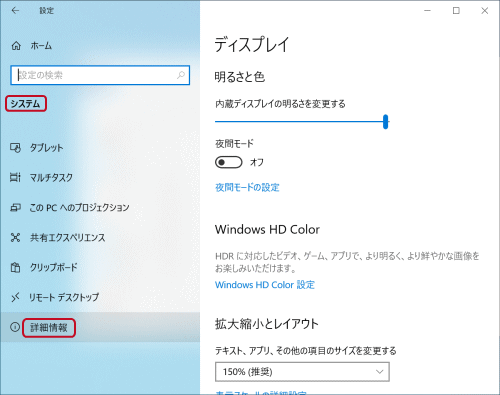The height and width of the screenshot is (395, 500).
Task: Select マルチタスク menu item
Action: click(x=51, y=177)
